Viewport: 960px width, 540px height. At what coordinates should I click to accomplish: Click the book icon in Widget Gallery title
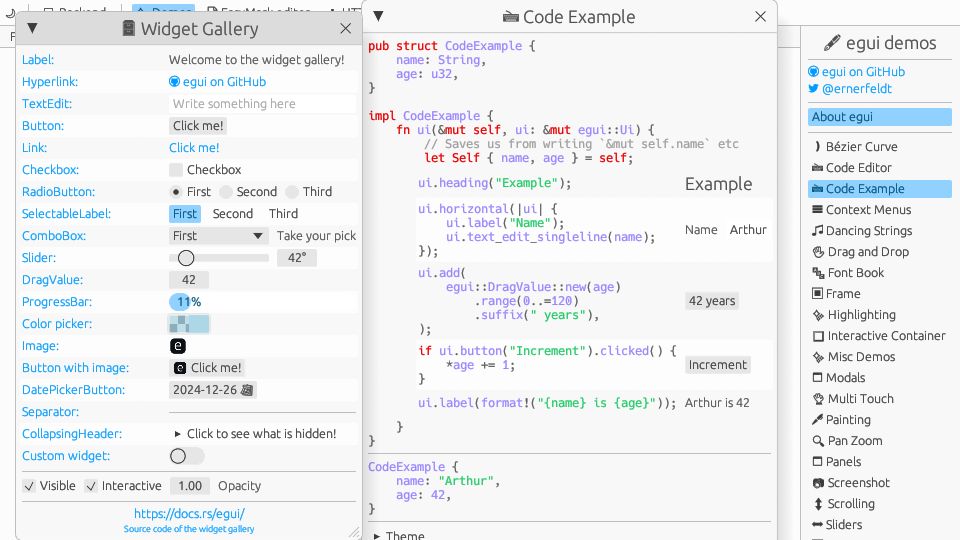coord(129,28)
